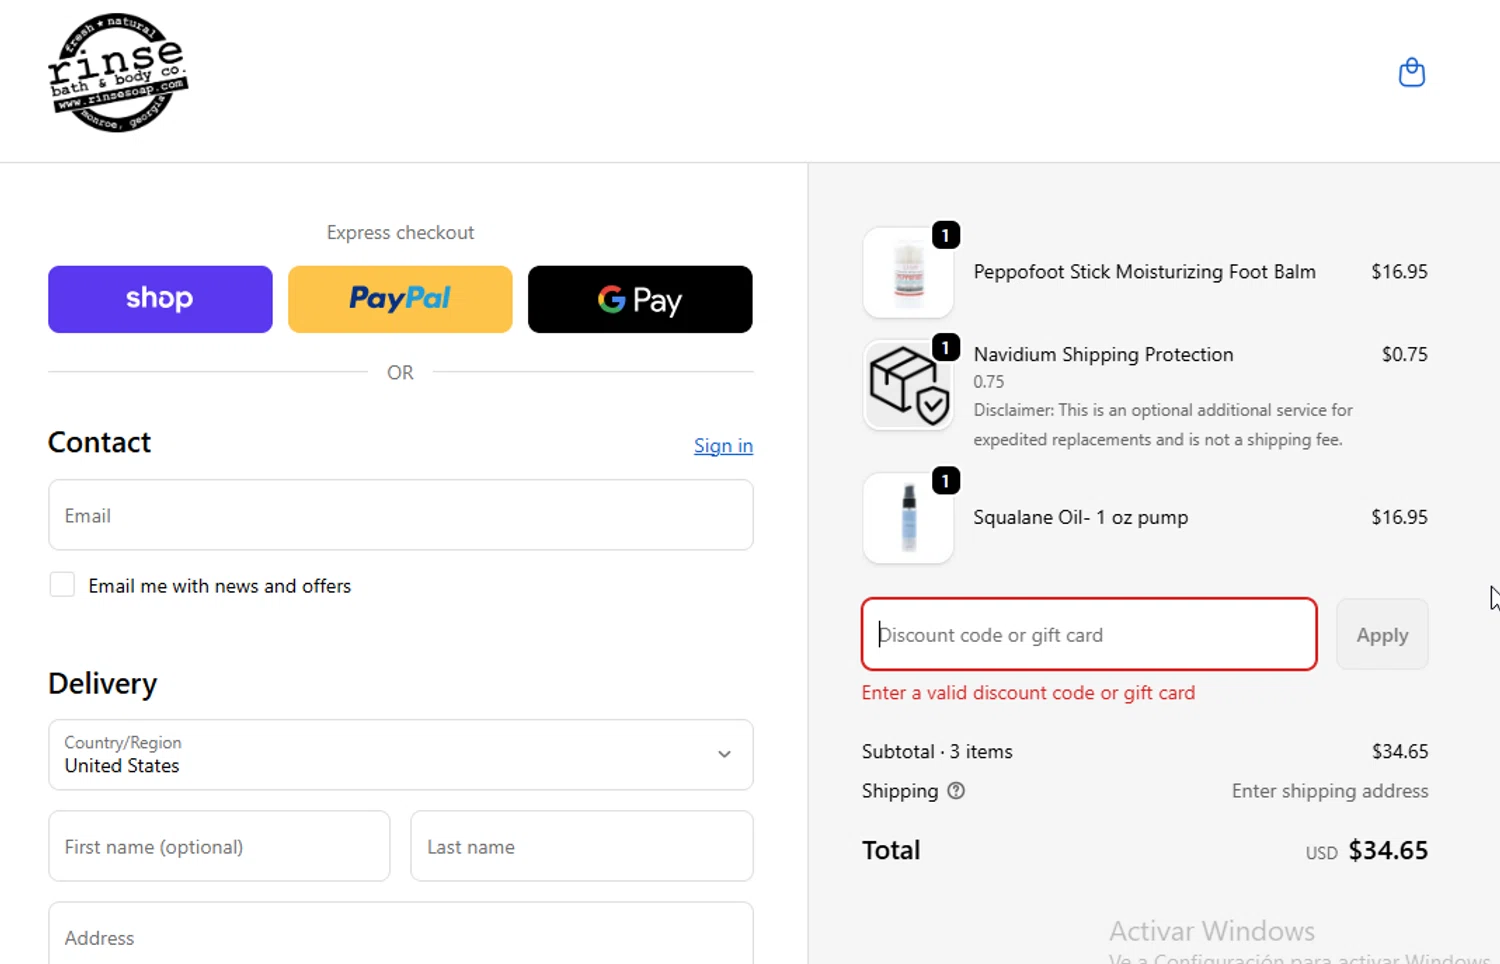
Task: Click the First name (optional) field
Action: click(219, 846)
